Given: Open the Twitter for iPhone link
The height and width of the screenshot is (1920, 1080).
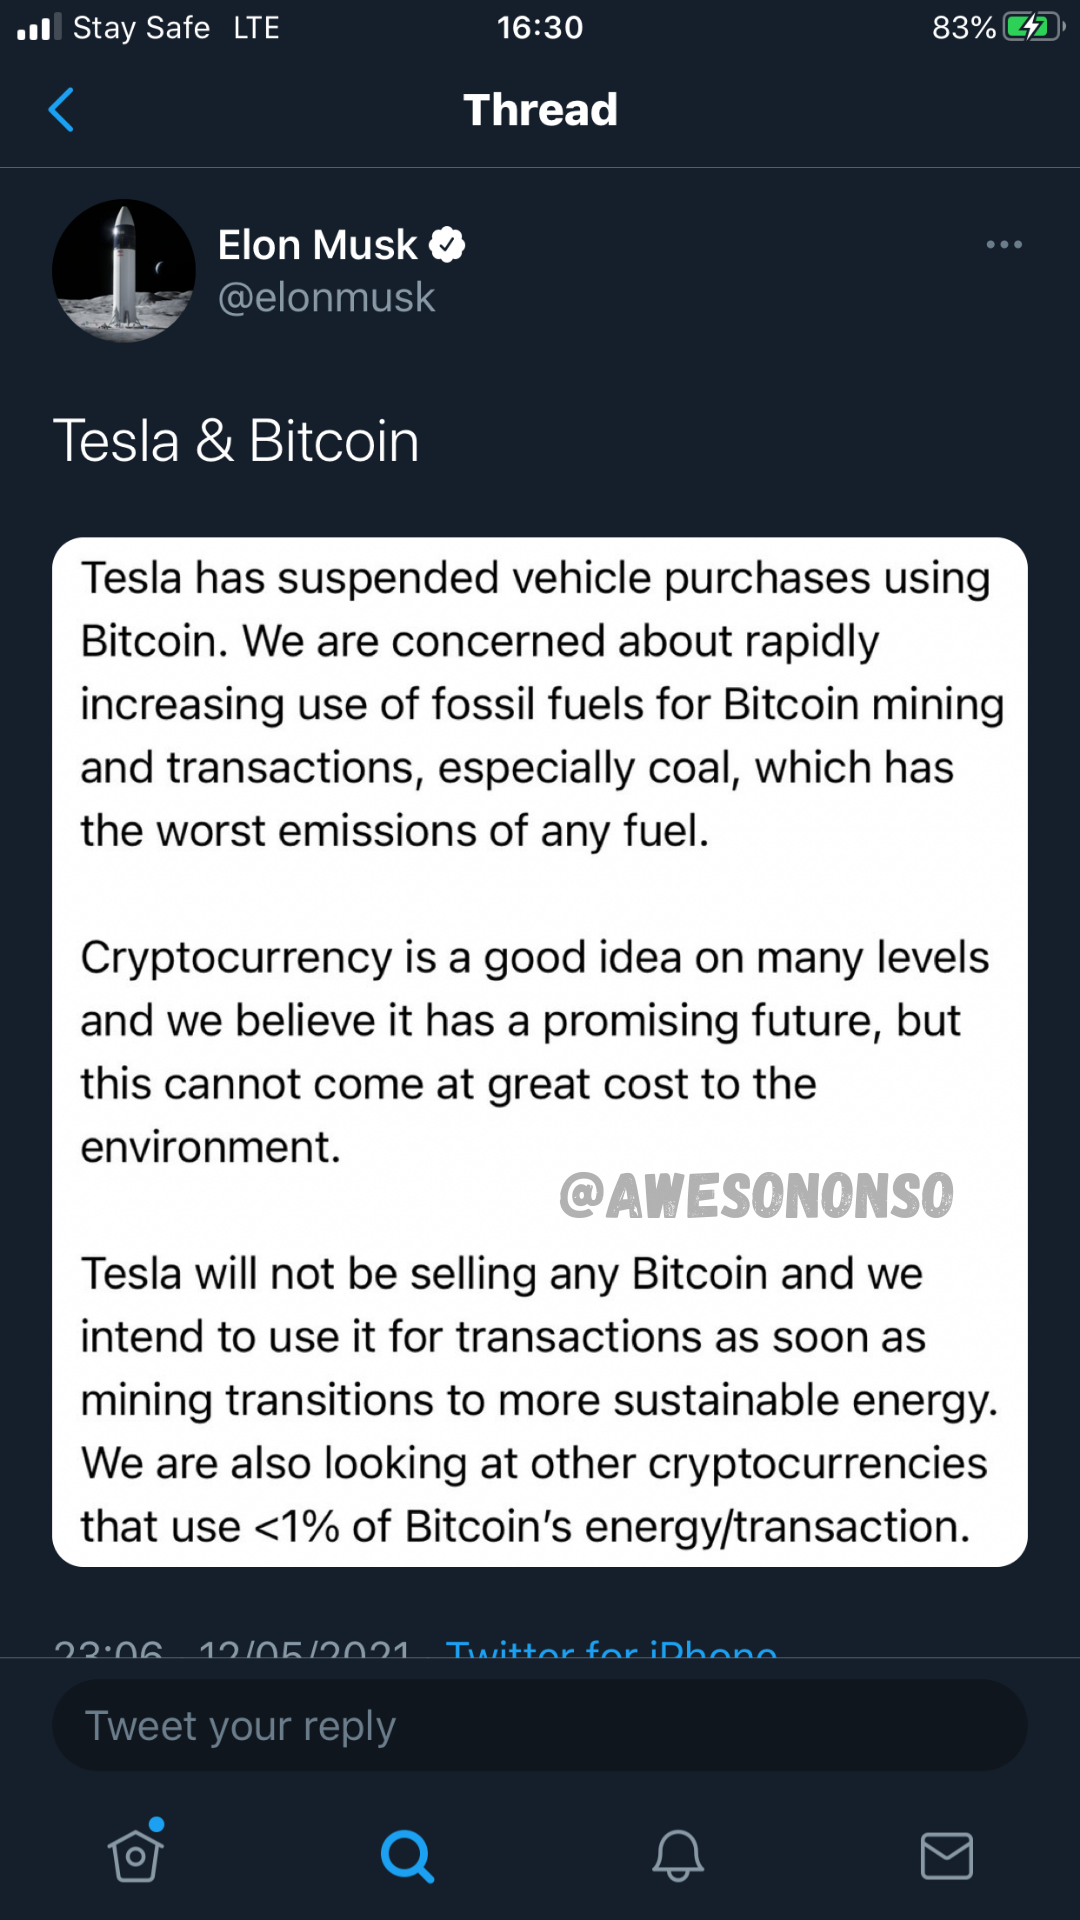Looking at the screenshot, I should click(611, 1646).
